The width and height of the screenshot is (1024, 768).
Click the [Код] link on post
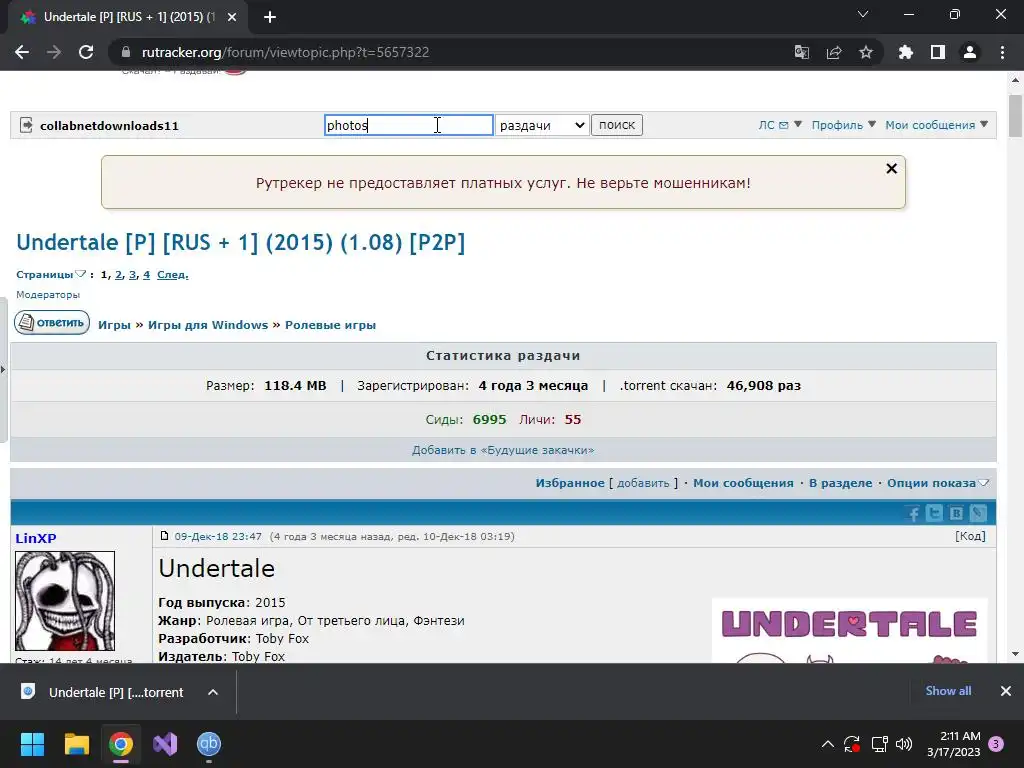pyautogui.click(x=970, y=536)
